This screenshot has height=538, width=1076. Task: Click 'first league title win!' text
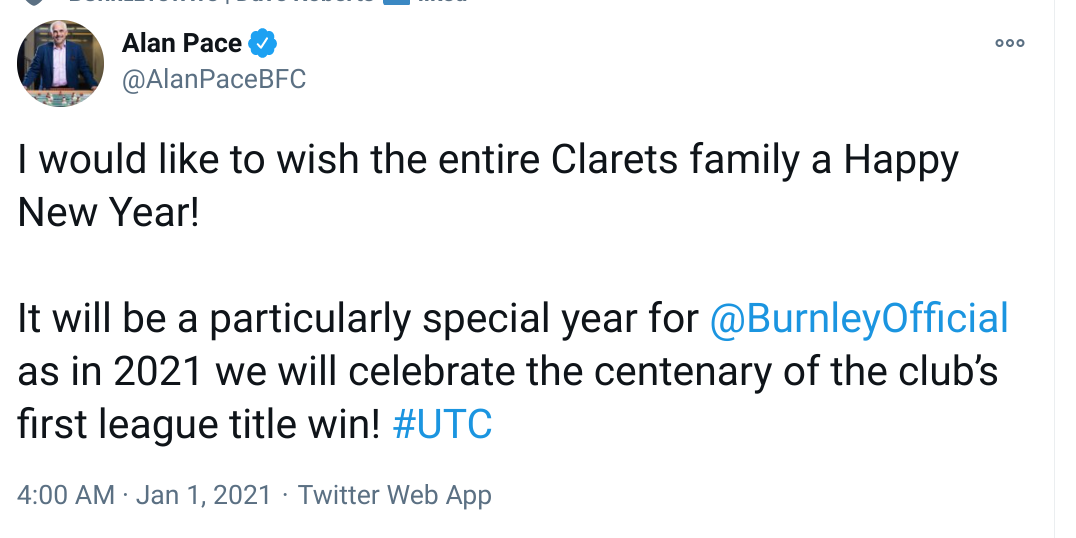coord(198,425)
